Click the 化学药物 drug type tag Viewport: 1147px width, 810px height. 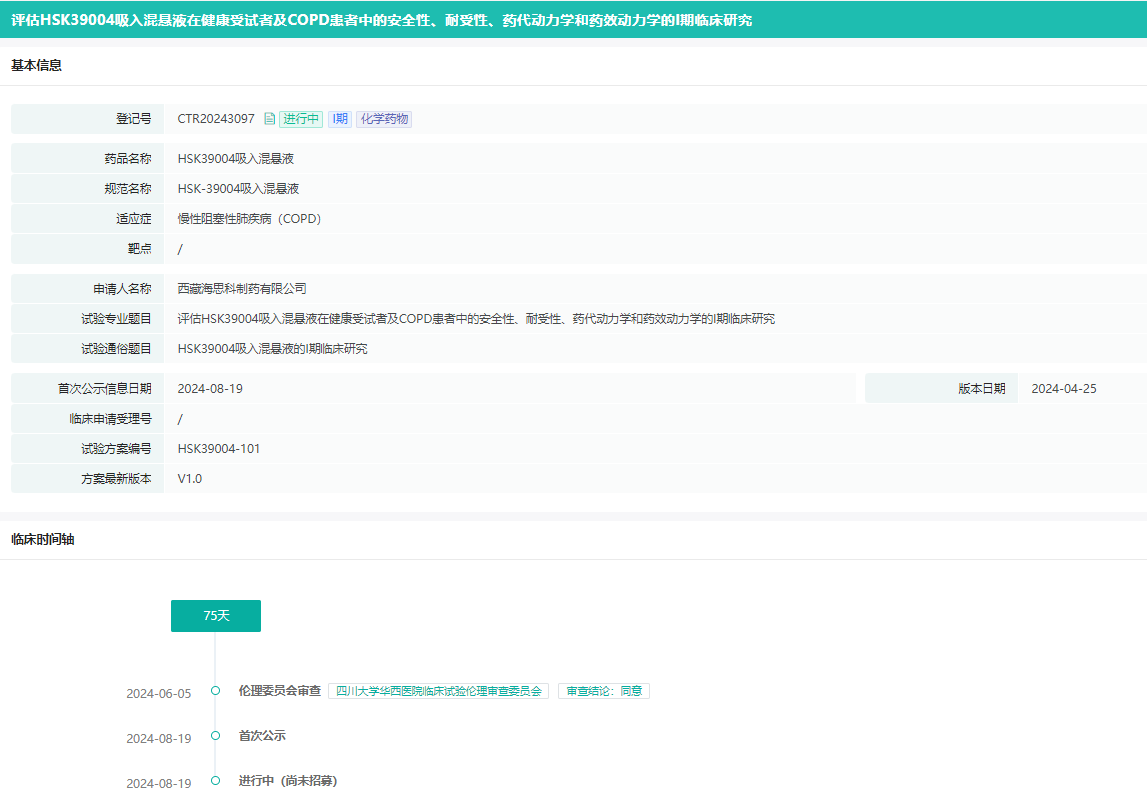384,119
